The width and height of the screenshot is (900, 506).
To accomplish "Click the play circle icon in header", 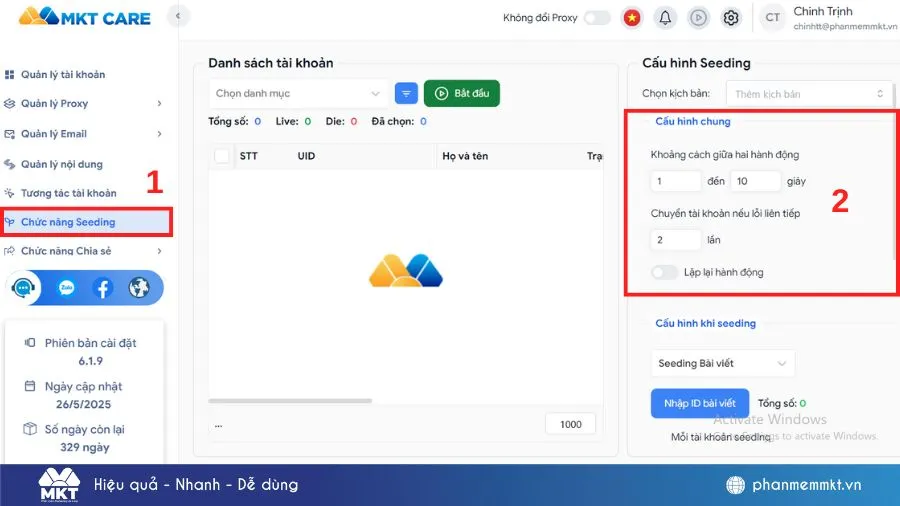I will point(698,18).
